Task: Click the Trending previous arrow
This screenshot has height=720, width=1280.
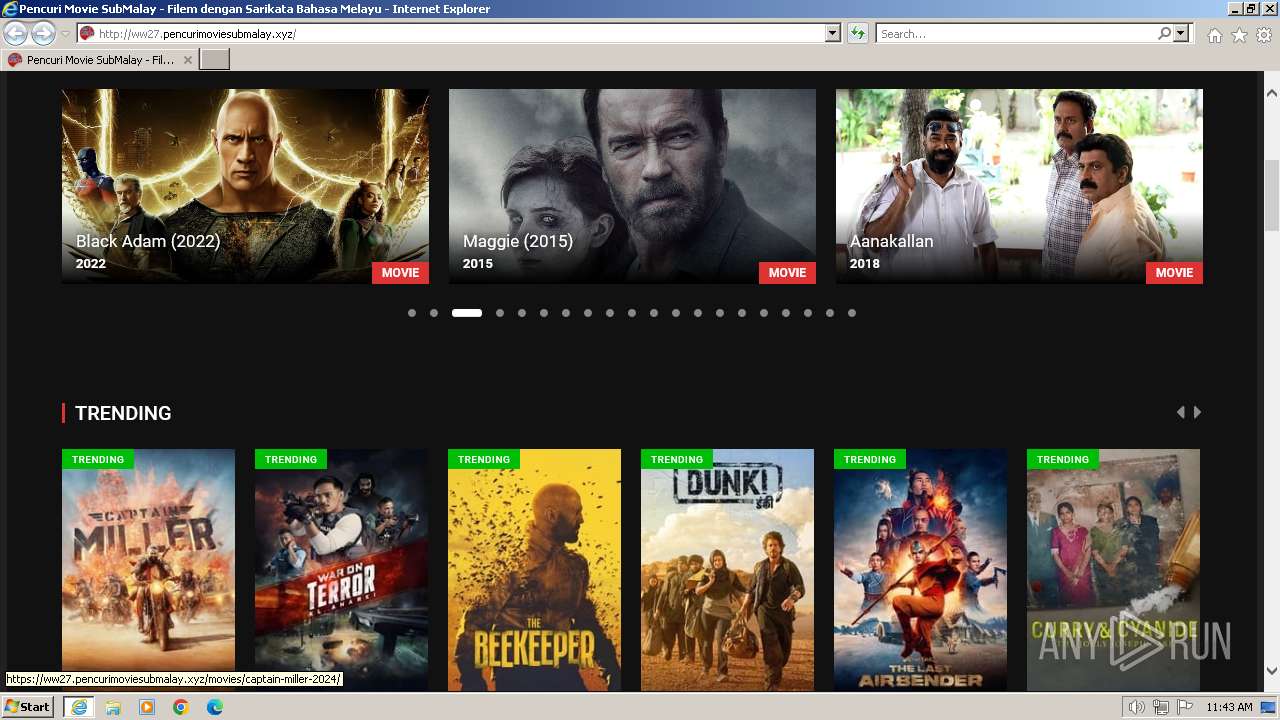Action: point(1181,412)
